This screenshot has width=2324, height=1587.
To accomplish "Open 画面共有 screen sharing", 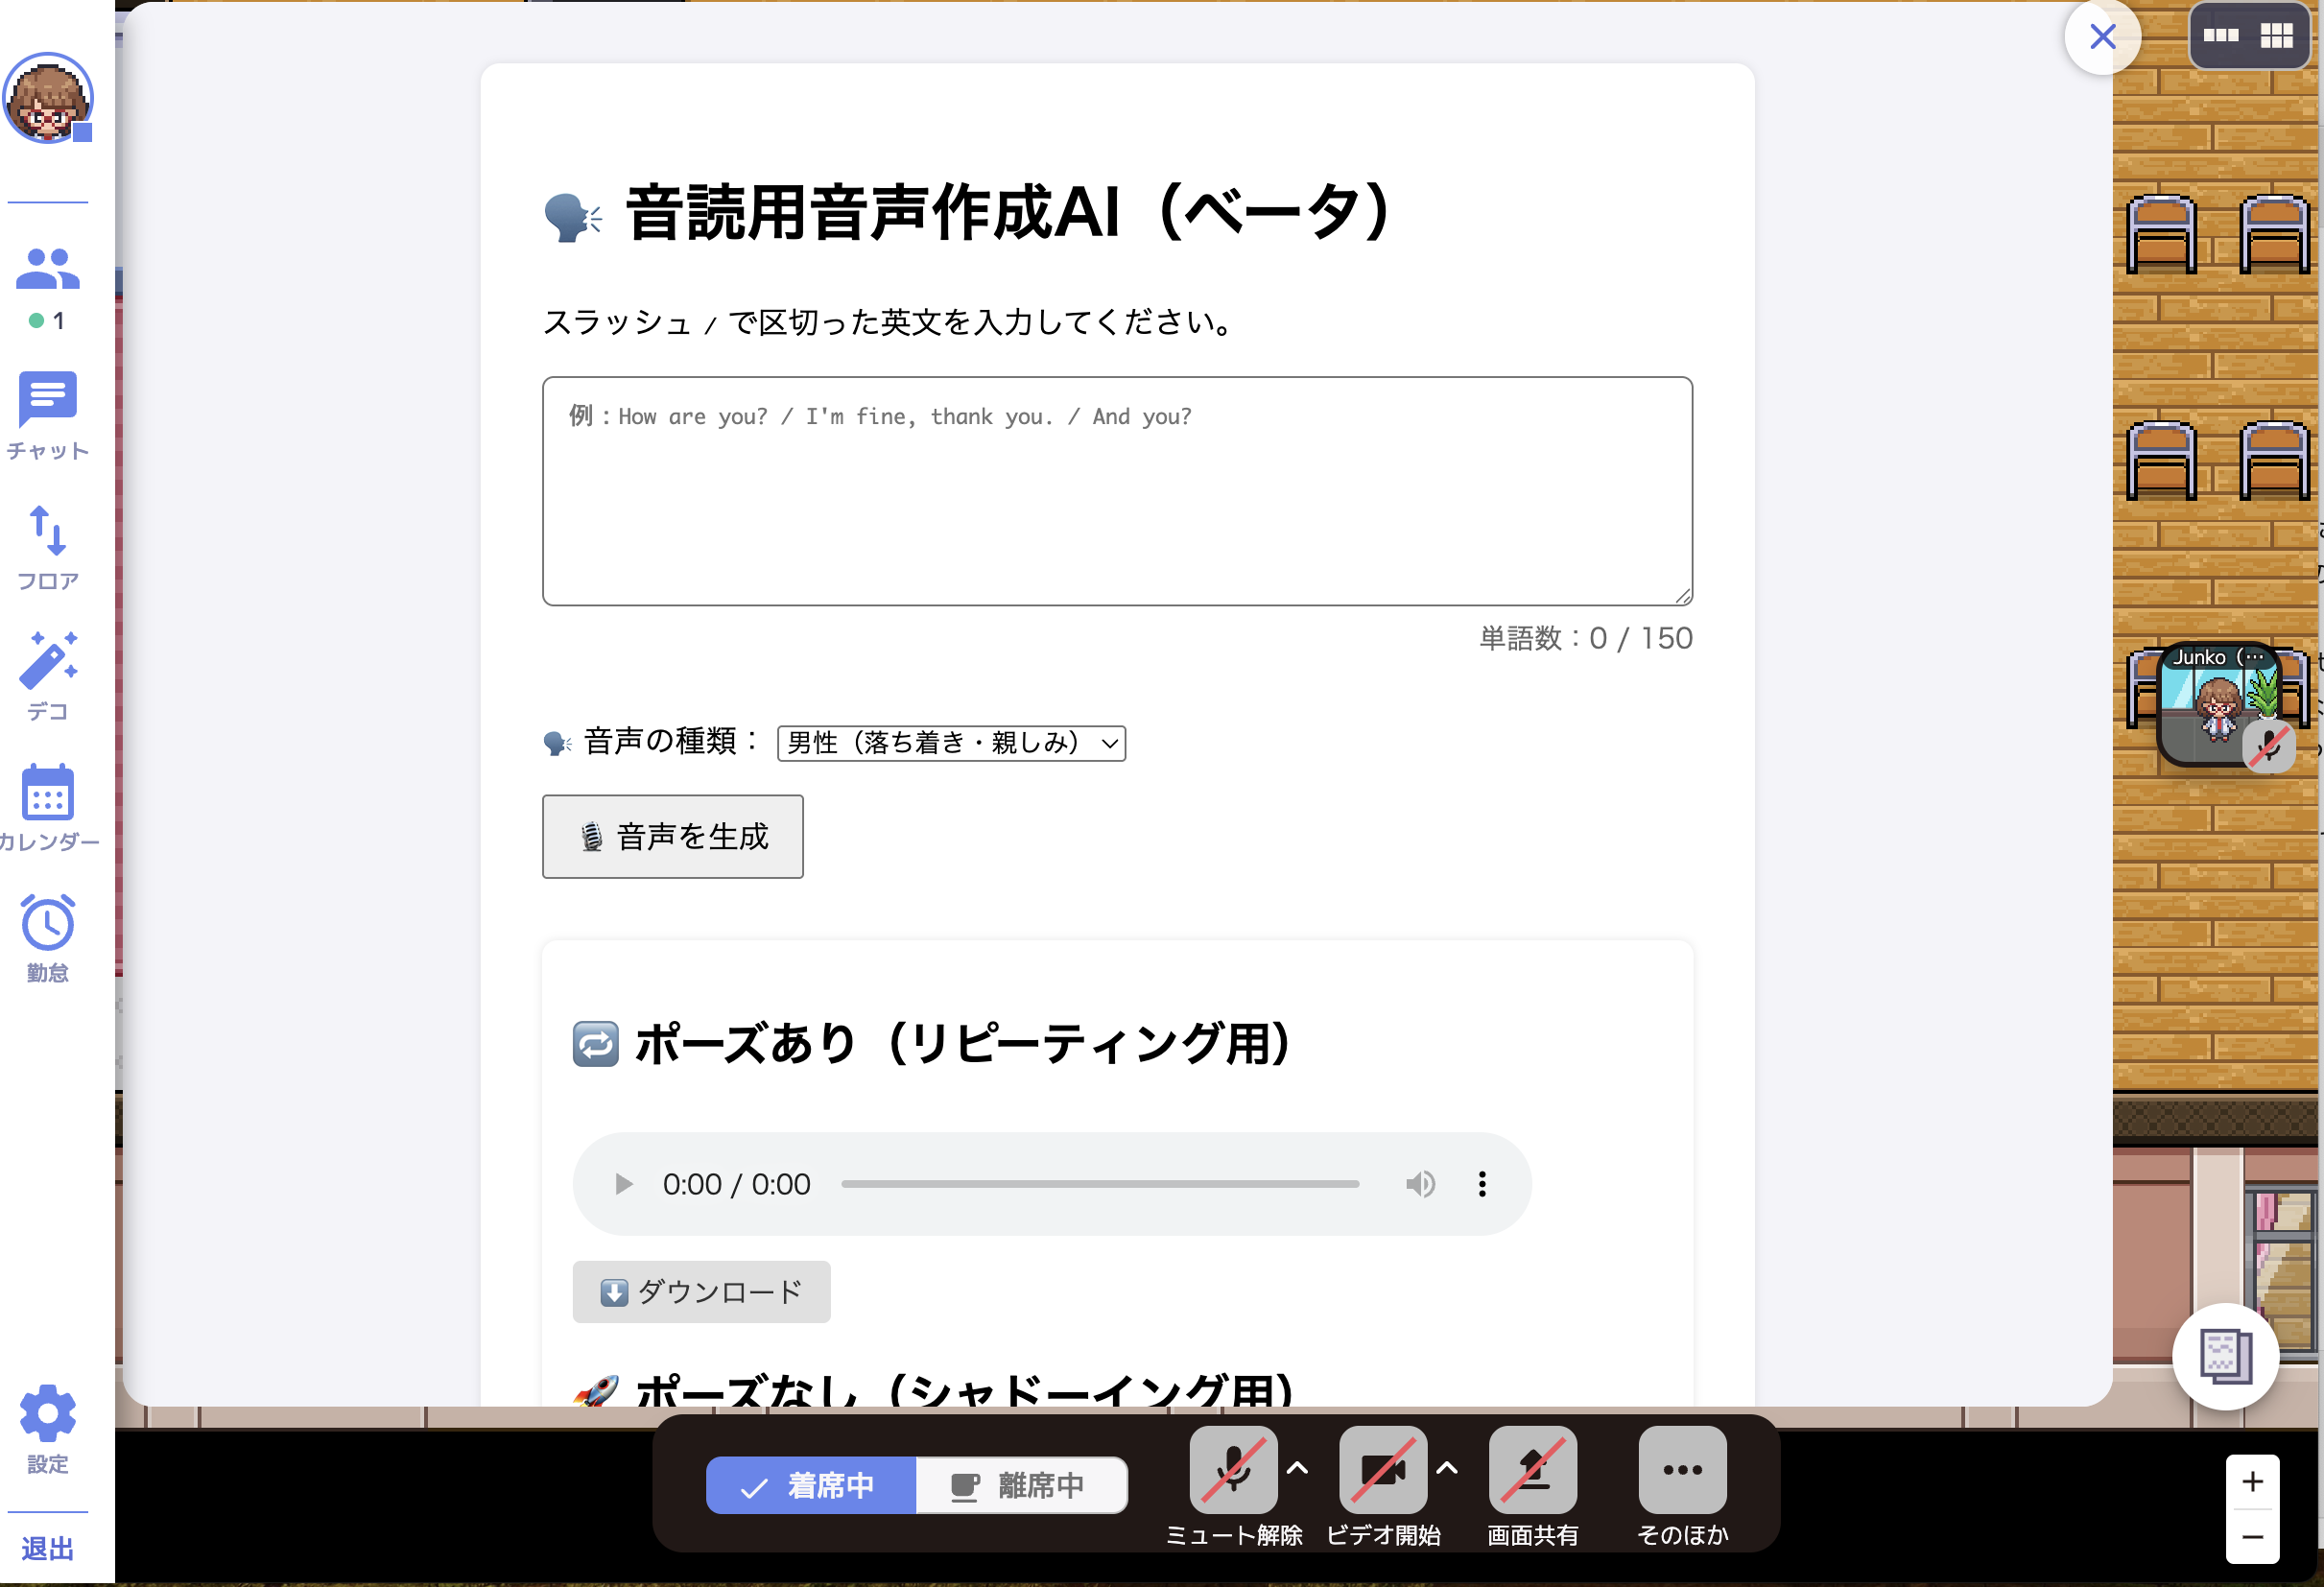I will tap(1532, 1470).
